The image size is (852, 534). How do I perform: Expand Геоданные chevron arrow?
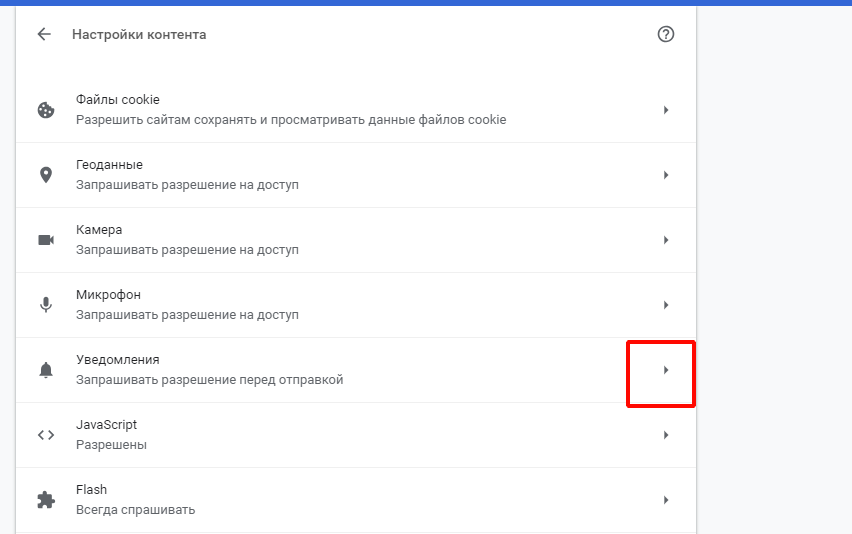[666, 175]
